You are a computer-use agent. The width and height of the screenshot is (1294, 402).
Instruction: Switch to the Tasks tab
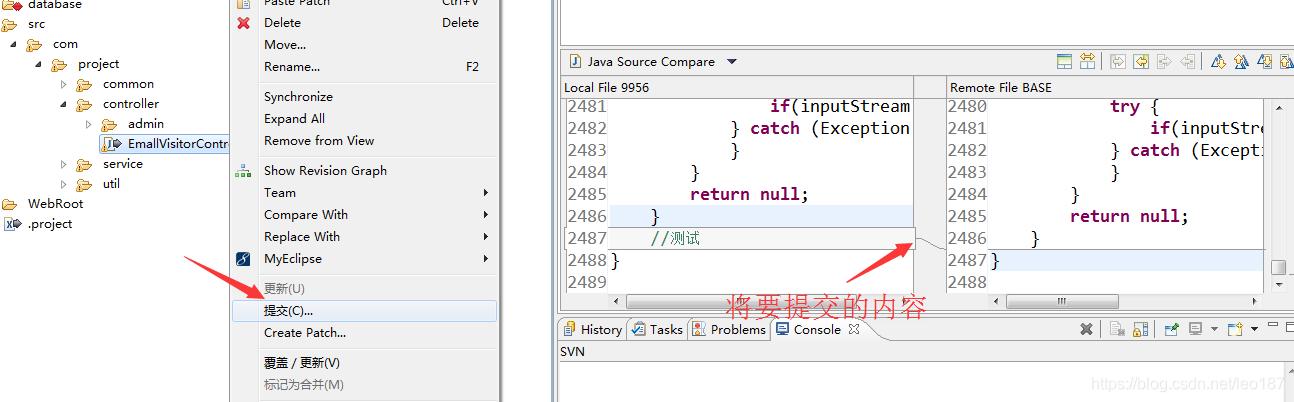[658, 329]
